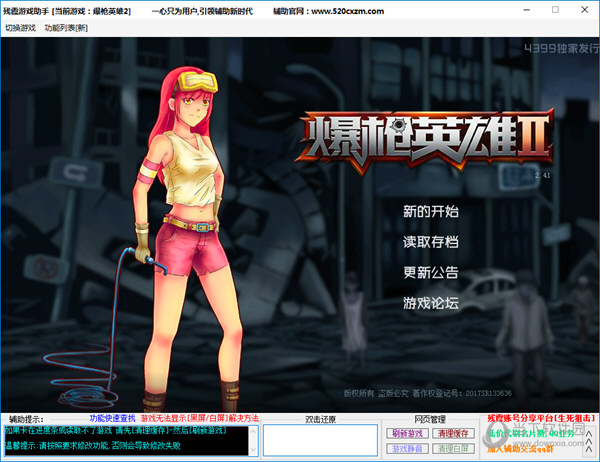600x462 pixels.
Task: Click the hint box scrollbar down arrow
Action: (253, 450)
